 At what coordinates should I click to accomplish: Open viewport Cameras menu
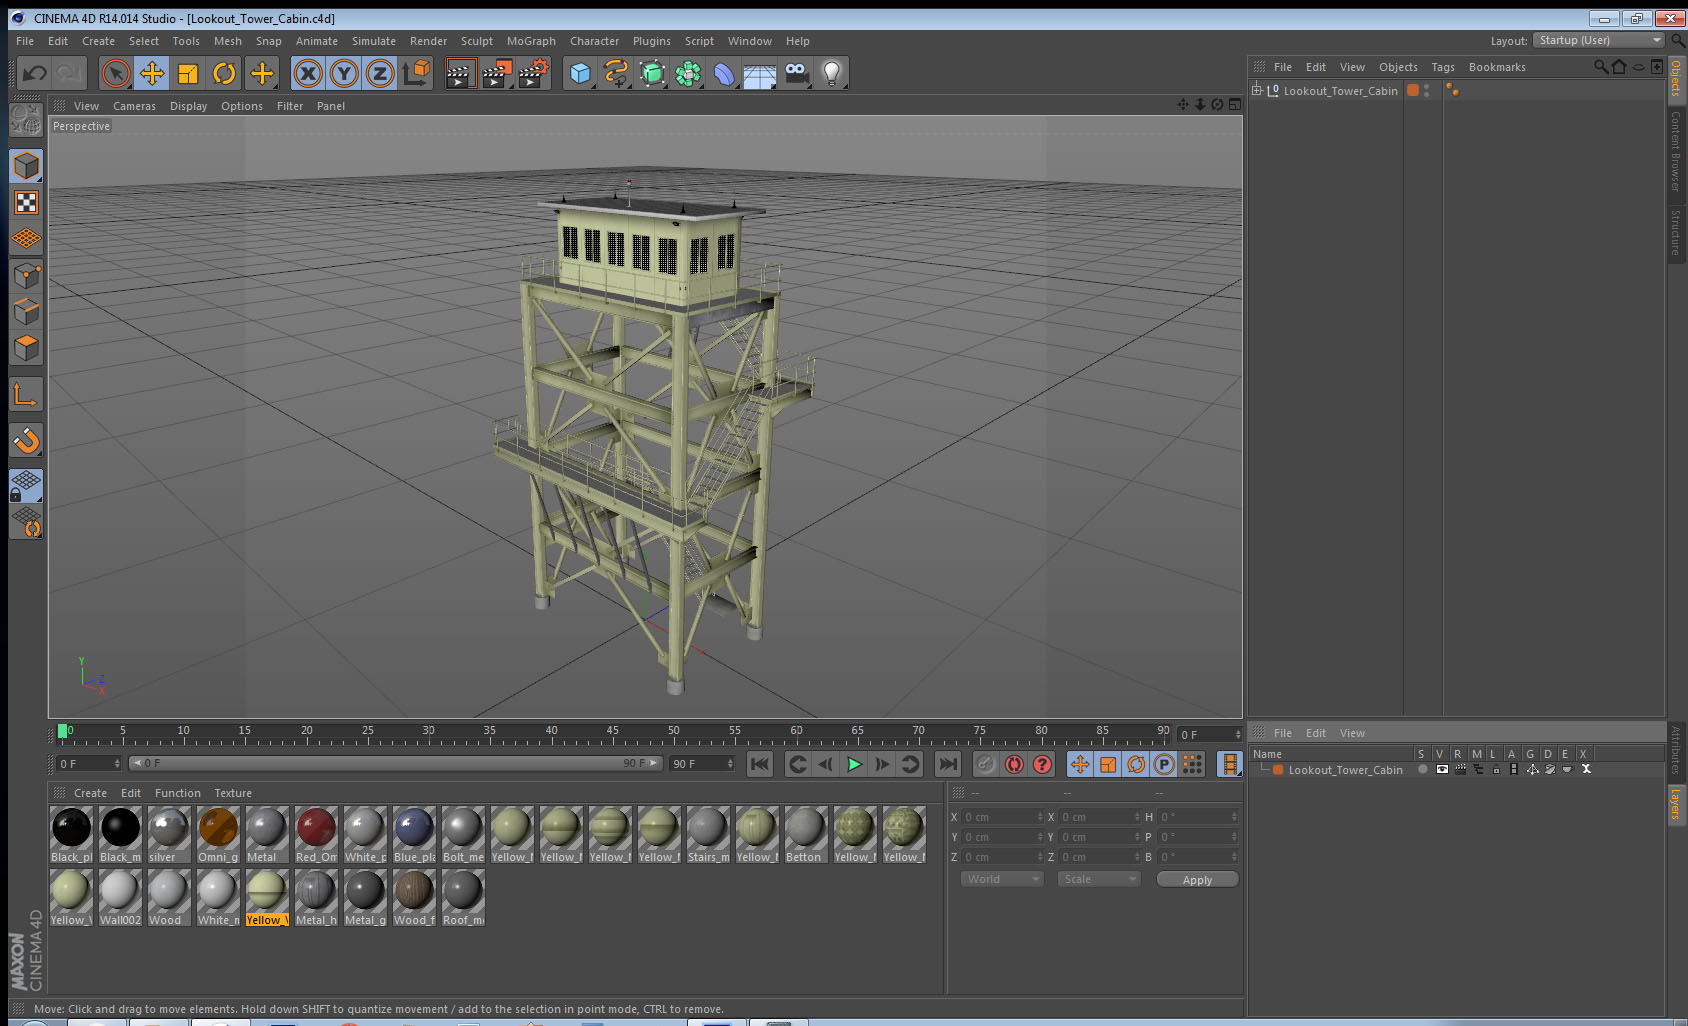pos(134,106)
